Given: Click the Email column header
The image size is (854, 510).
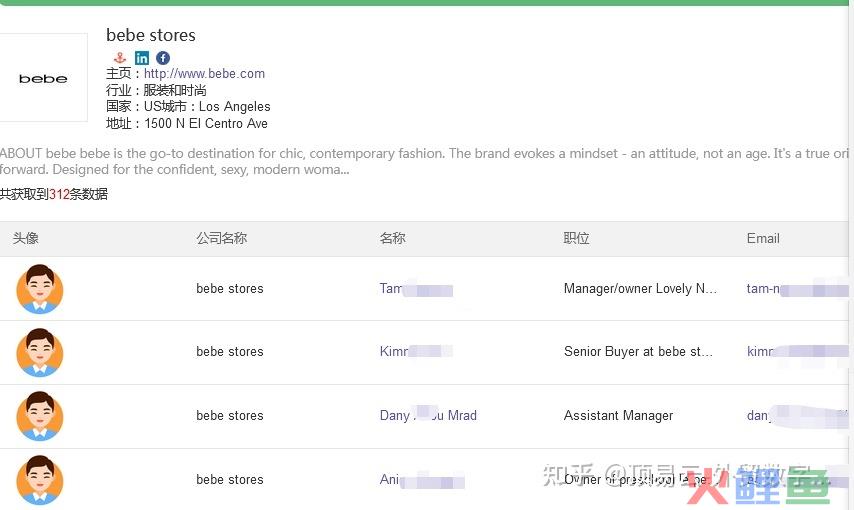Looking at the screenshot, I should point(763,238).
